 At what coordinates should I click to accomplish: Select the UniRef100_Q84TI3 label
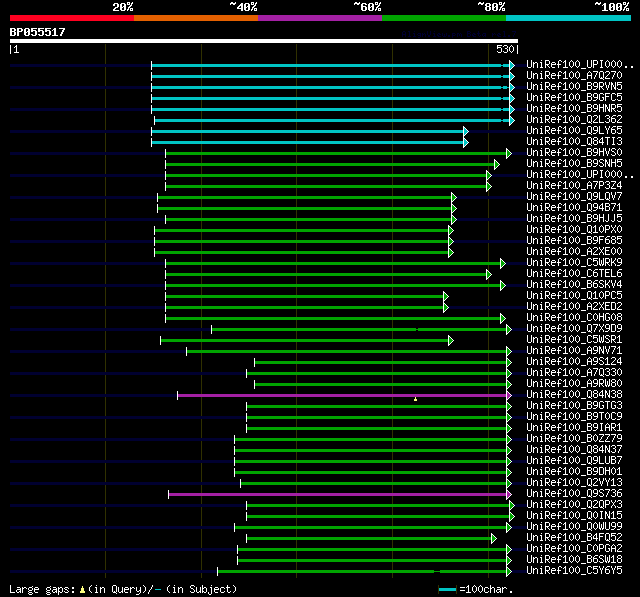pyautogui.click(x=574, y=142)
